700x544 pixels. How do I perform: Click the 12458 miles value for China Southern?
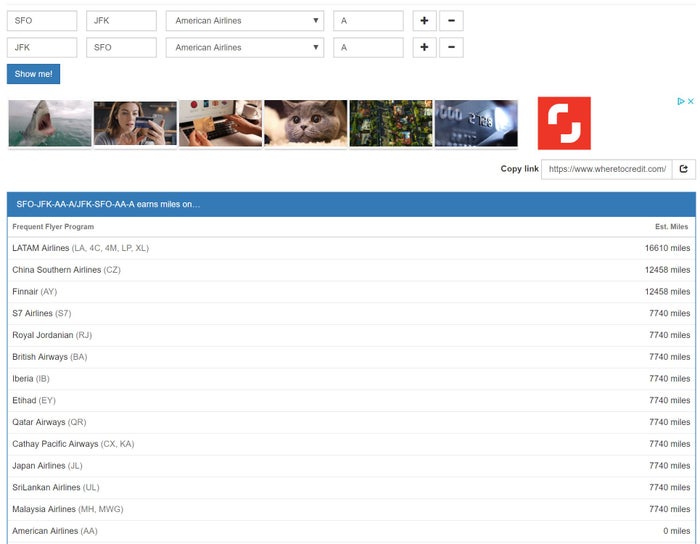[x=667, y=270]
